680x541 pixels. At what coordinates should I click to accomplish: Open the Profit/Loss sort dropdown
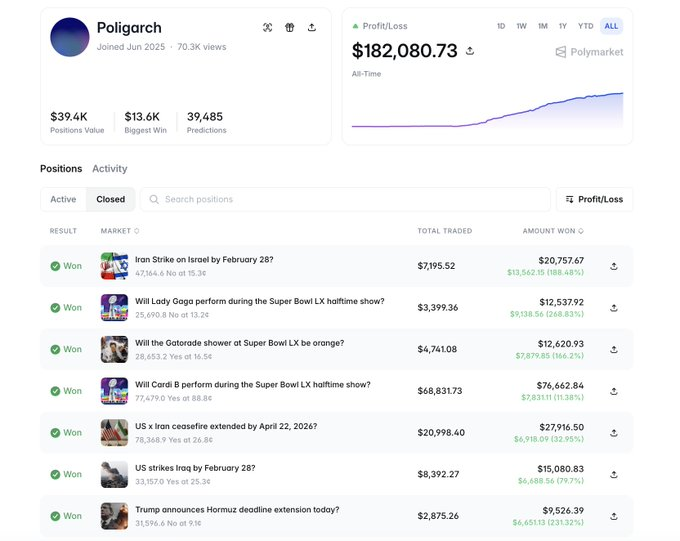[x=594, y=199]
